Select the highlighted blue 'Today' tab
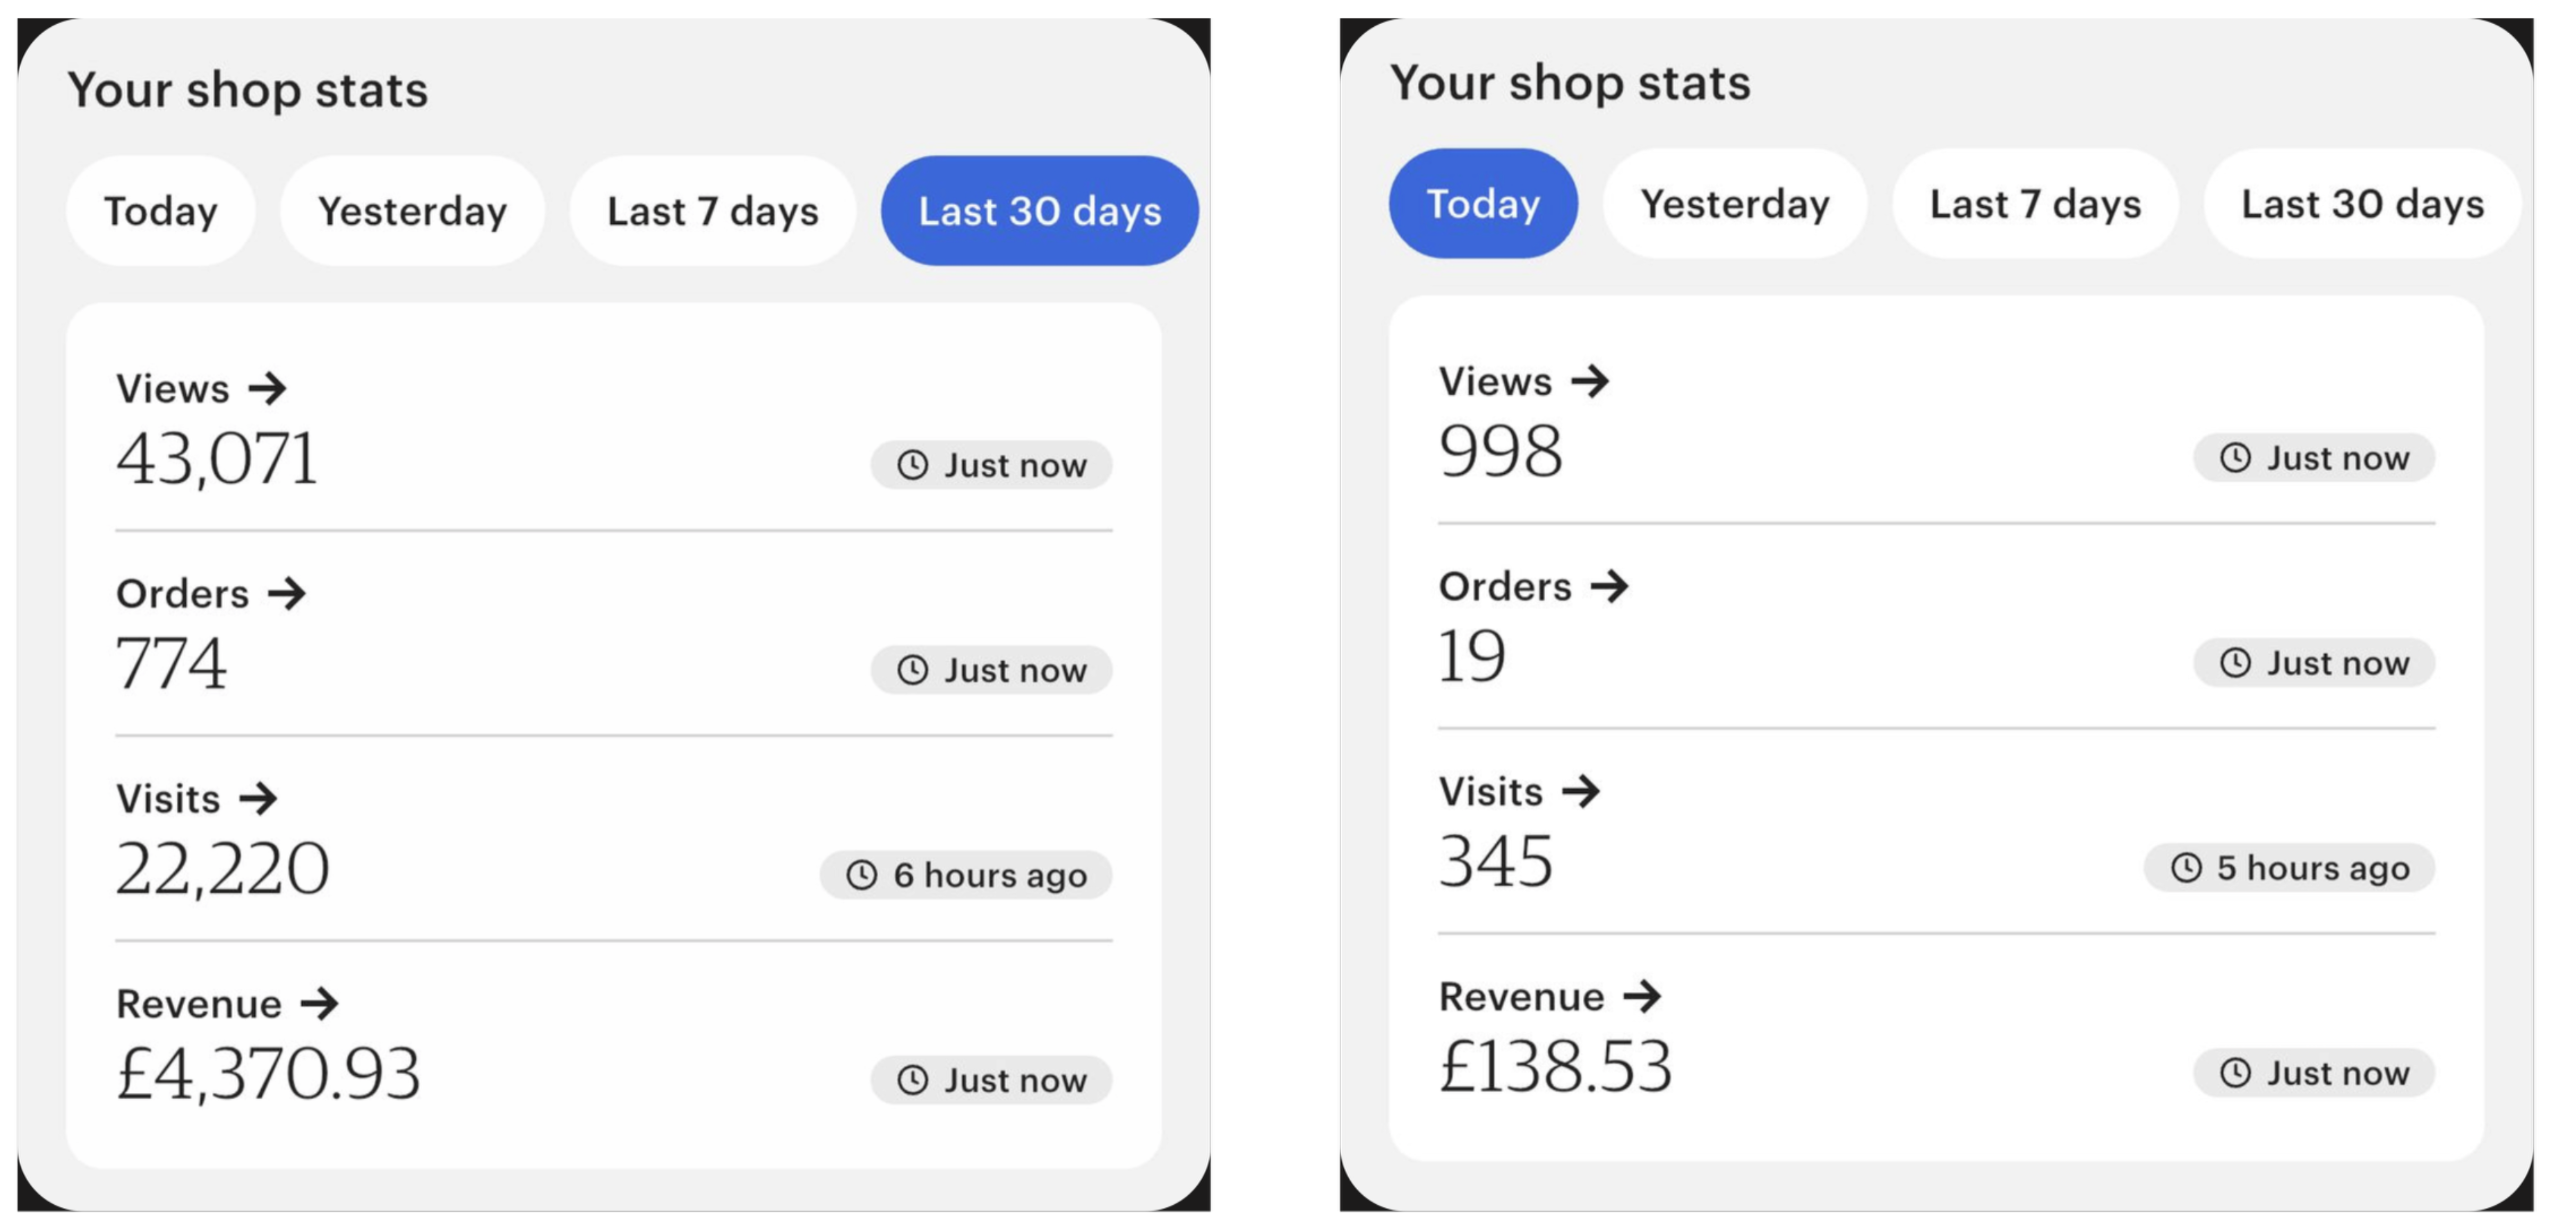The width and height of the screenshot is (2560, 1231). [x=1483, y=204]
